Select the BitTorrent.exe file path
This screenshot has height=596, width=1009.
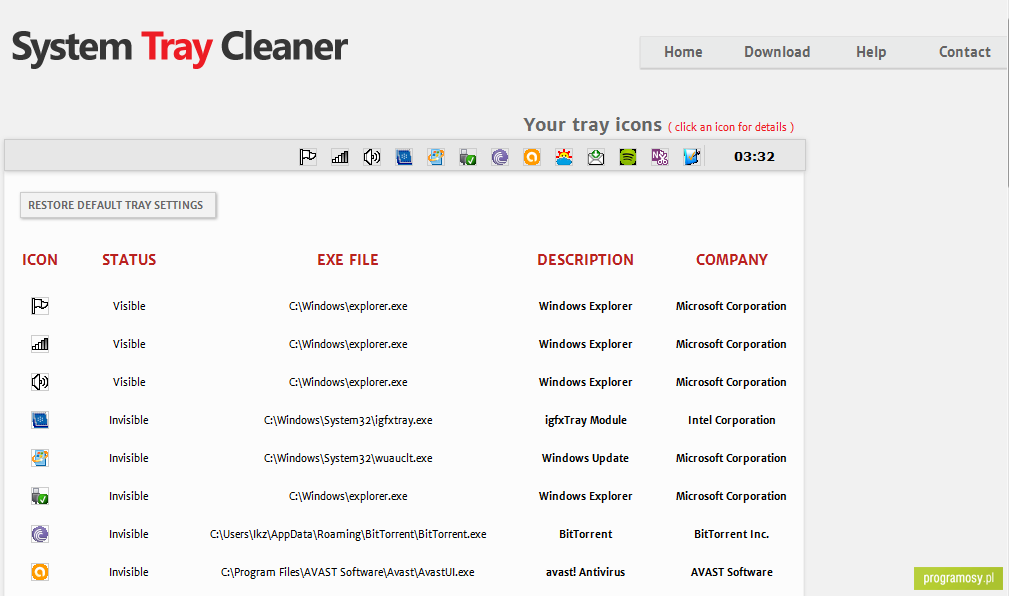pos(348,534)
